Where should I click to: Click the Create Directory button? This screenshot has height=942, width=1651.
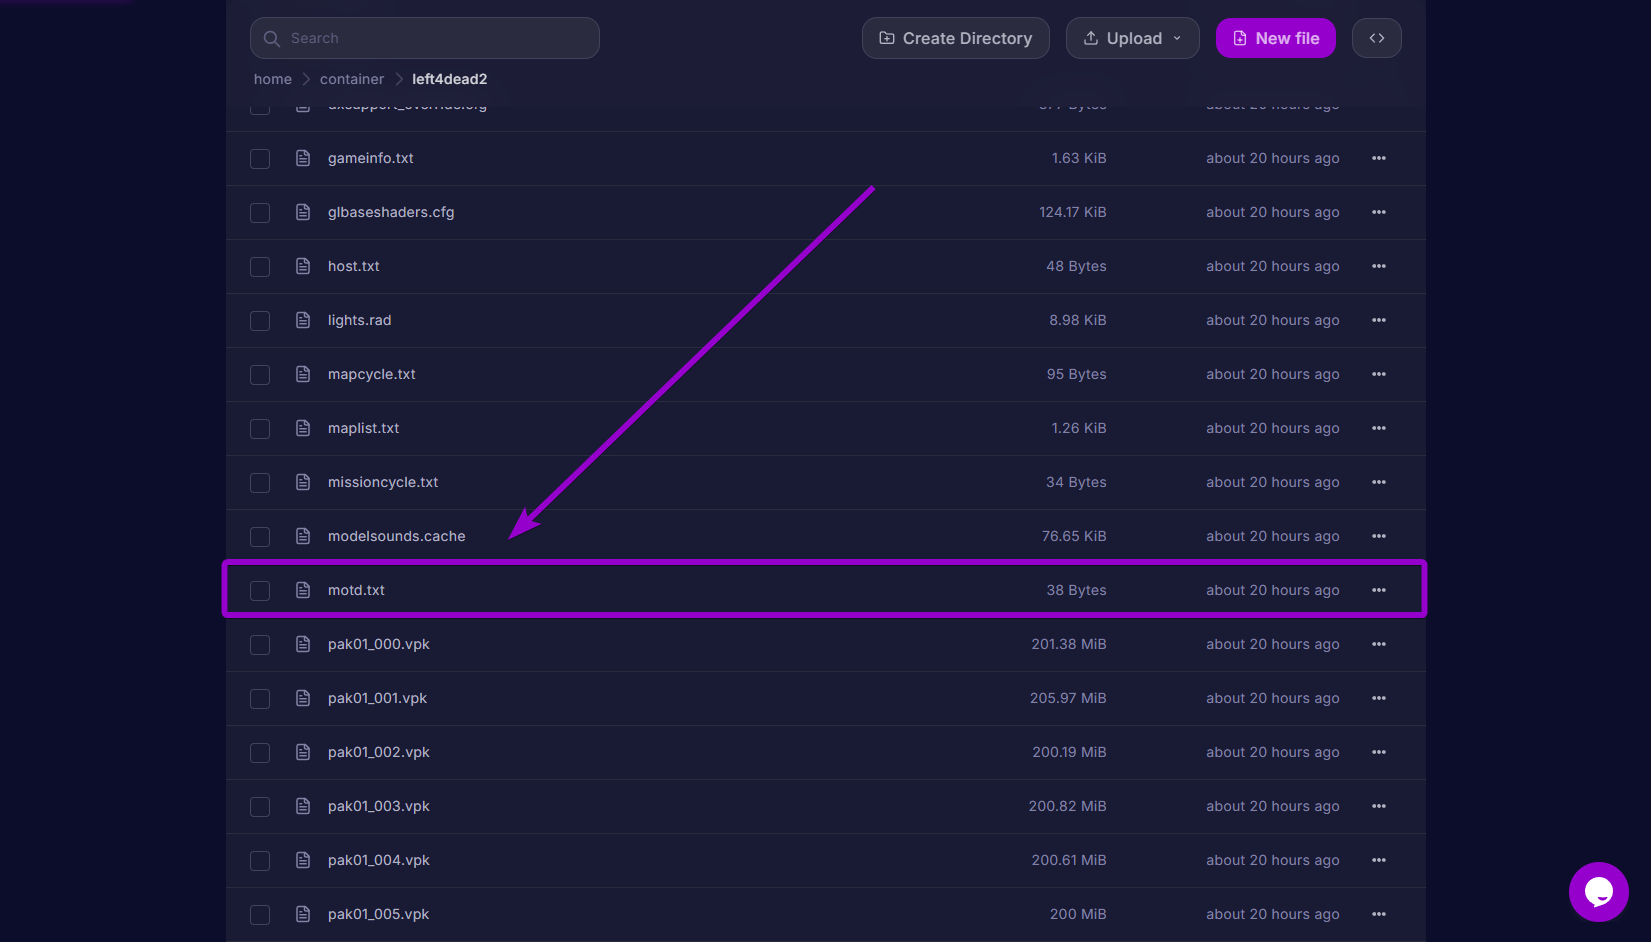click(x=956, y=38)
